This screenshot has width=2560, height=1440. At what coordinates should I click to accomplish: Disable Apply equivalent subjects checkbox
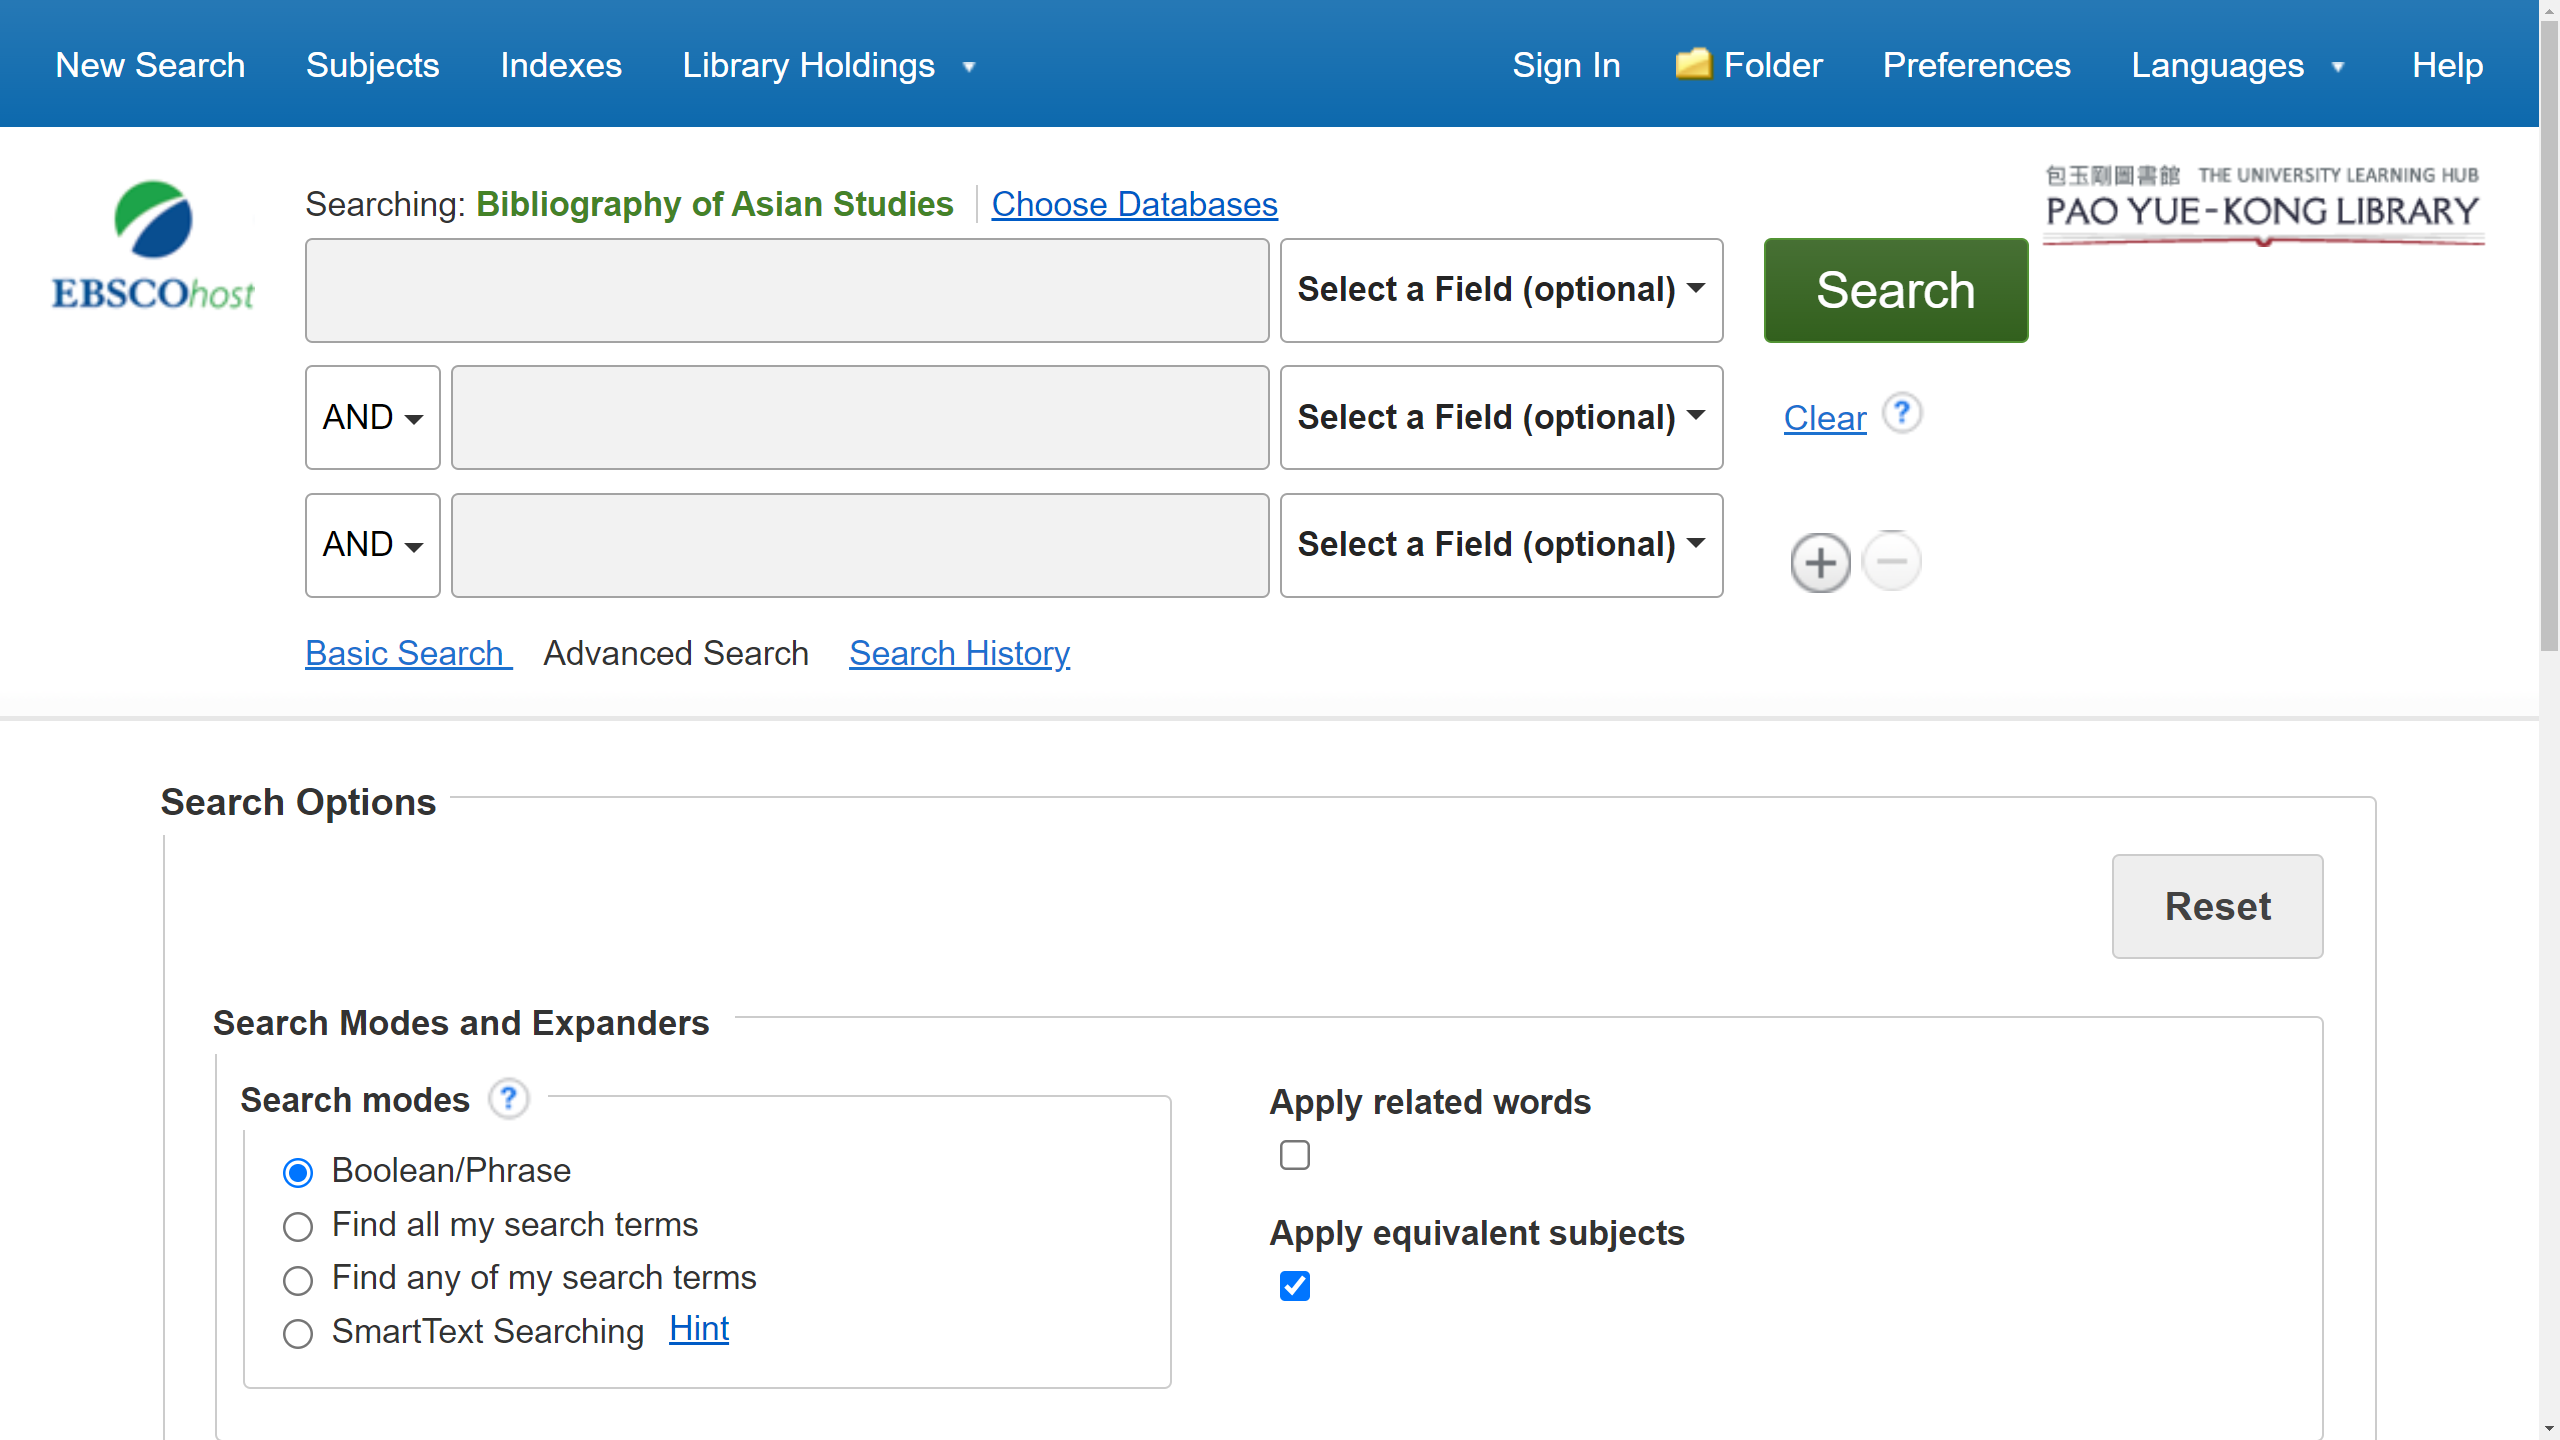click(x=1294, y=1285)
